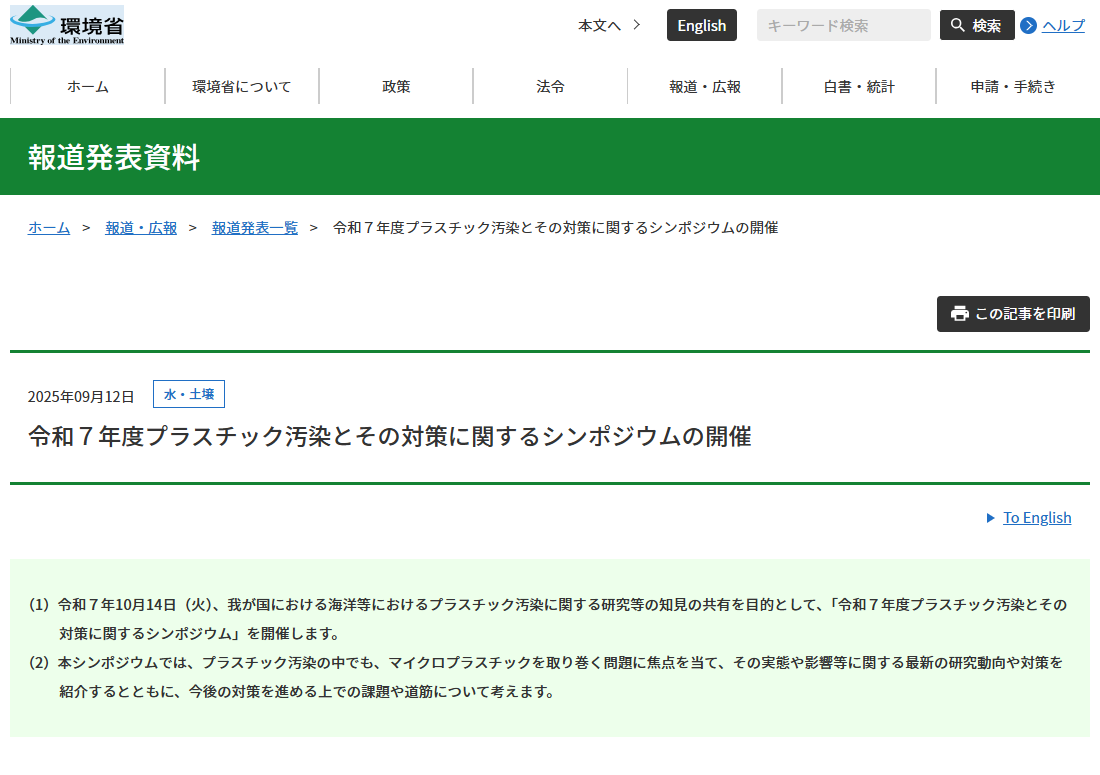This screenshot has width=1100, height=775.
Task: Click the 水・土壌 category tag
Action: tap(189, 394)
